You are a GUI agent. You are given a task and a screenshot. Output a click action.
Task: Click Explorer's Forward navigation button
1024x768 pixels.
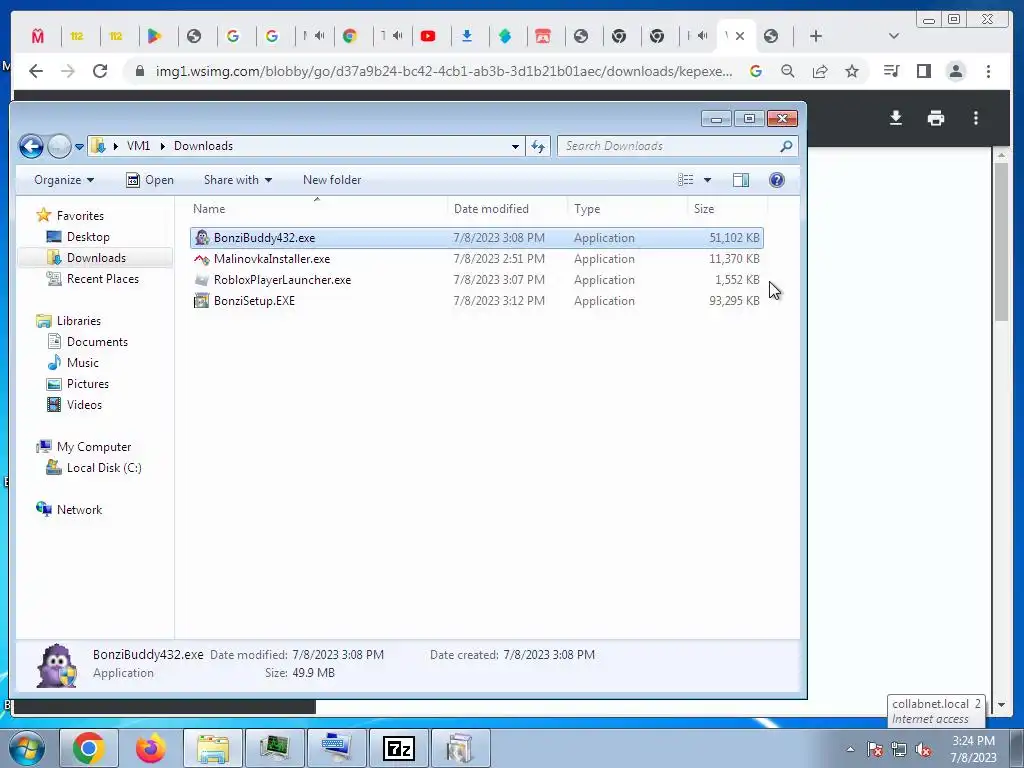(59, 146)
